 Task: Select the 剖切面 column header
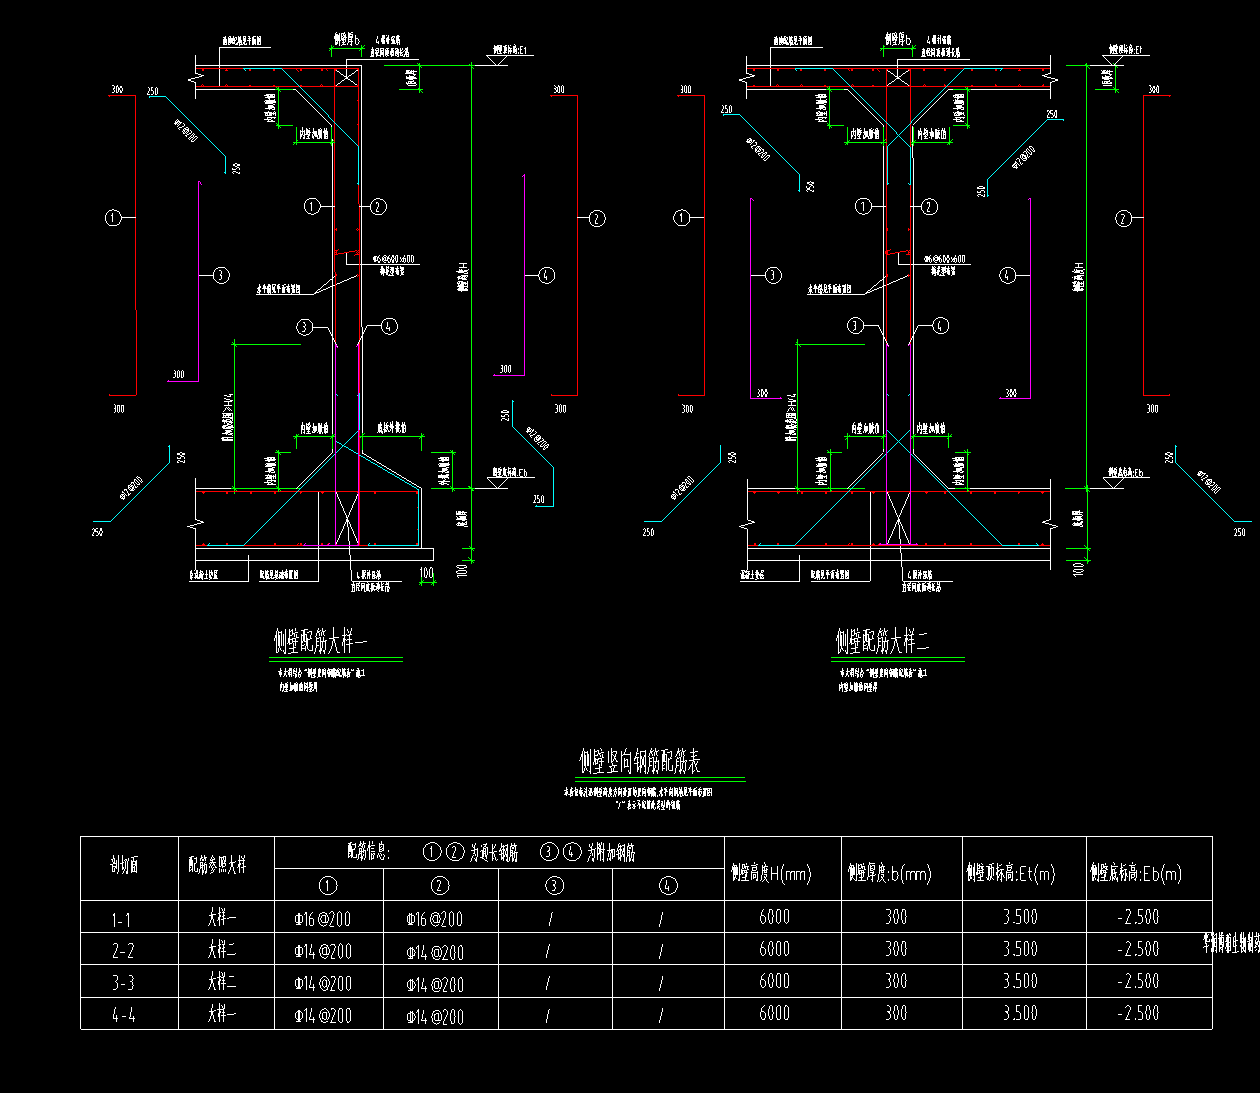pyautogui.click(x=125, y=866)
